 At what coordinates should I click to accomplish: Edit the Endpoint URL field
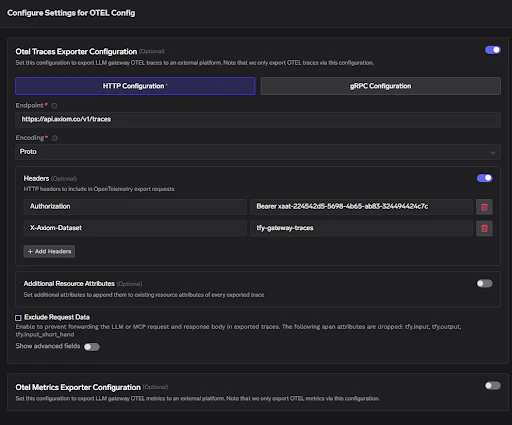click(258, 119)
